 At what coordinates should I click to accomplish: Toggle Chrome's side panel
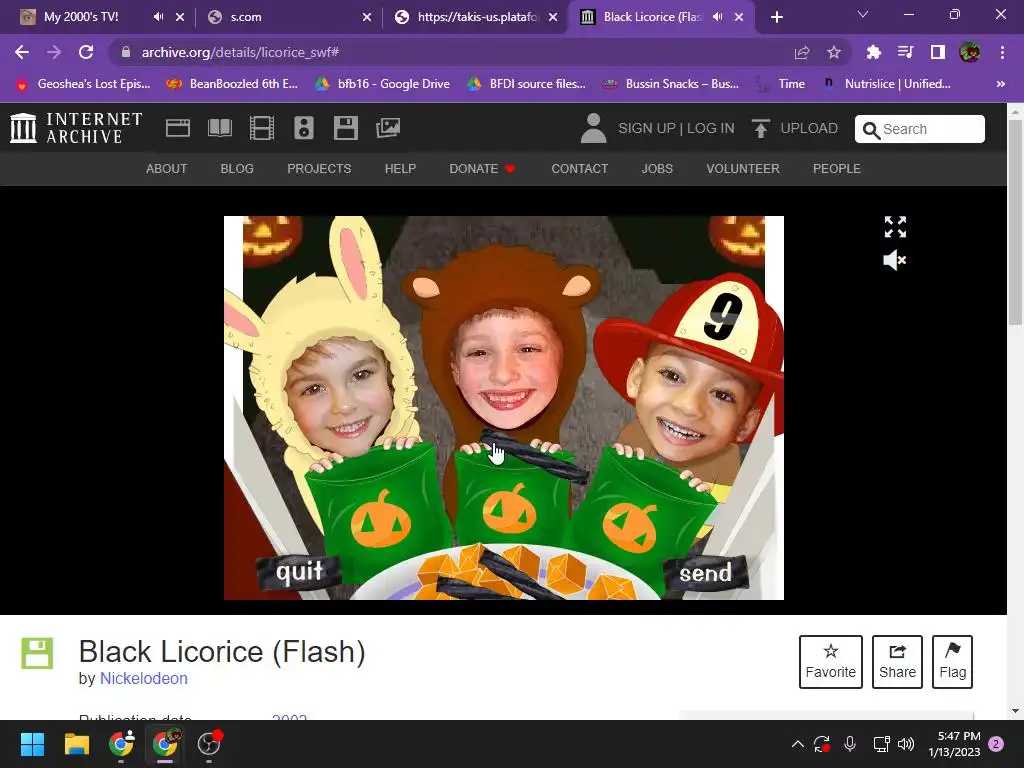click(937, 52)
